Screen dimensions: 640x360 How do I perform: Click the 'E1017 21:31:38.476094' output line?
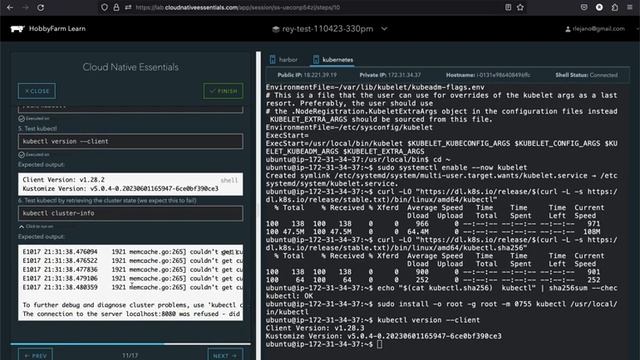(x=132, y=252)
